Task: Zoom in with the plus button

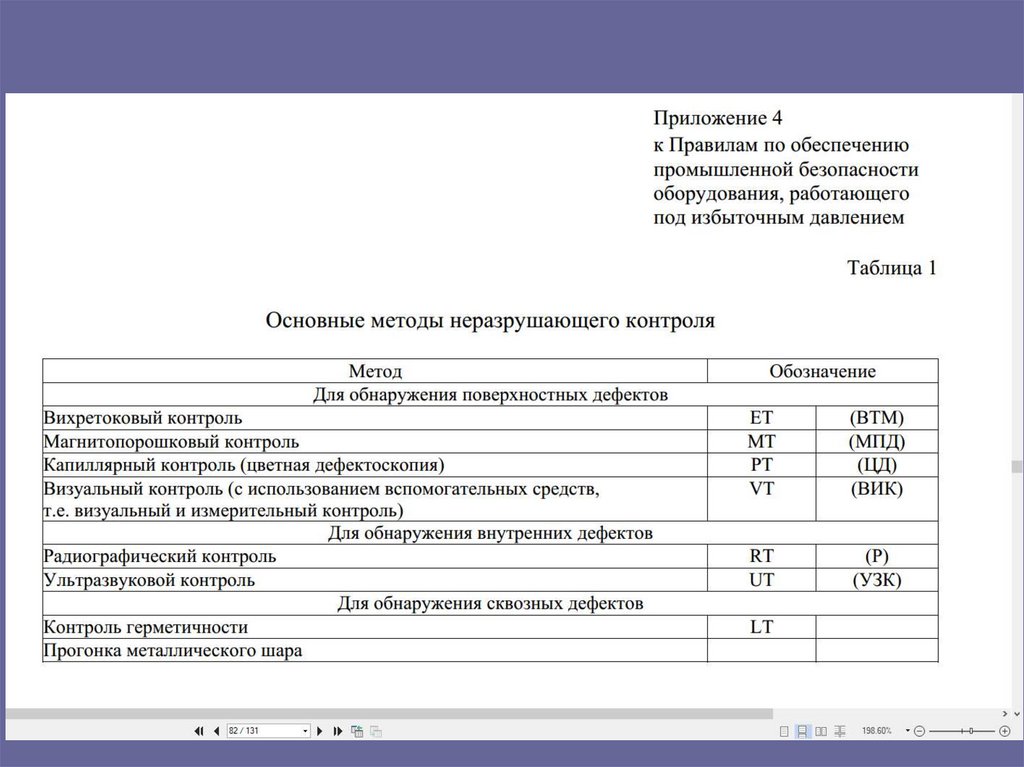Action: (1005, 731)
